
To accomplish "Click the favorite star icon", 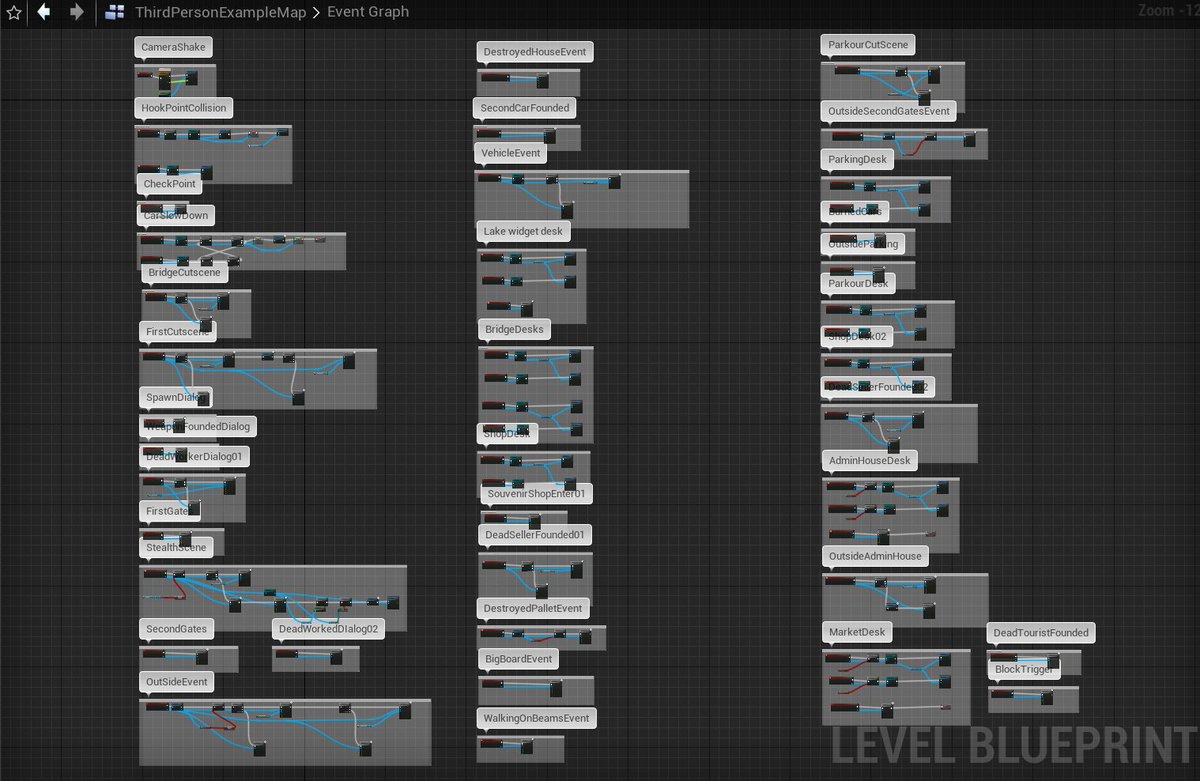I will 13,12.
